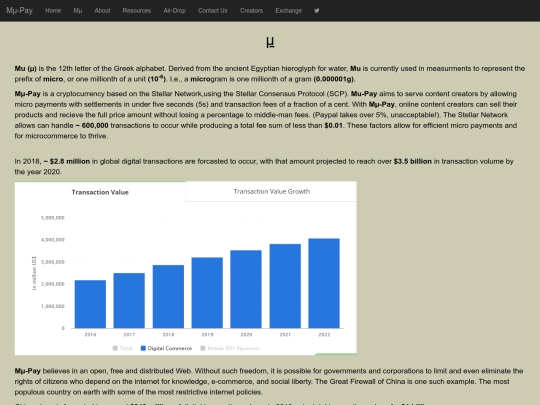Go to the Home page
Image resolution: width=540 pixels, height=405 pixels.
click(x=53, y=11)
